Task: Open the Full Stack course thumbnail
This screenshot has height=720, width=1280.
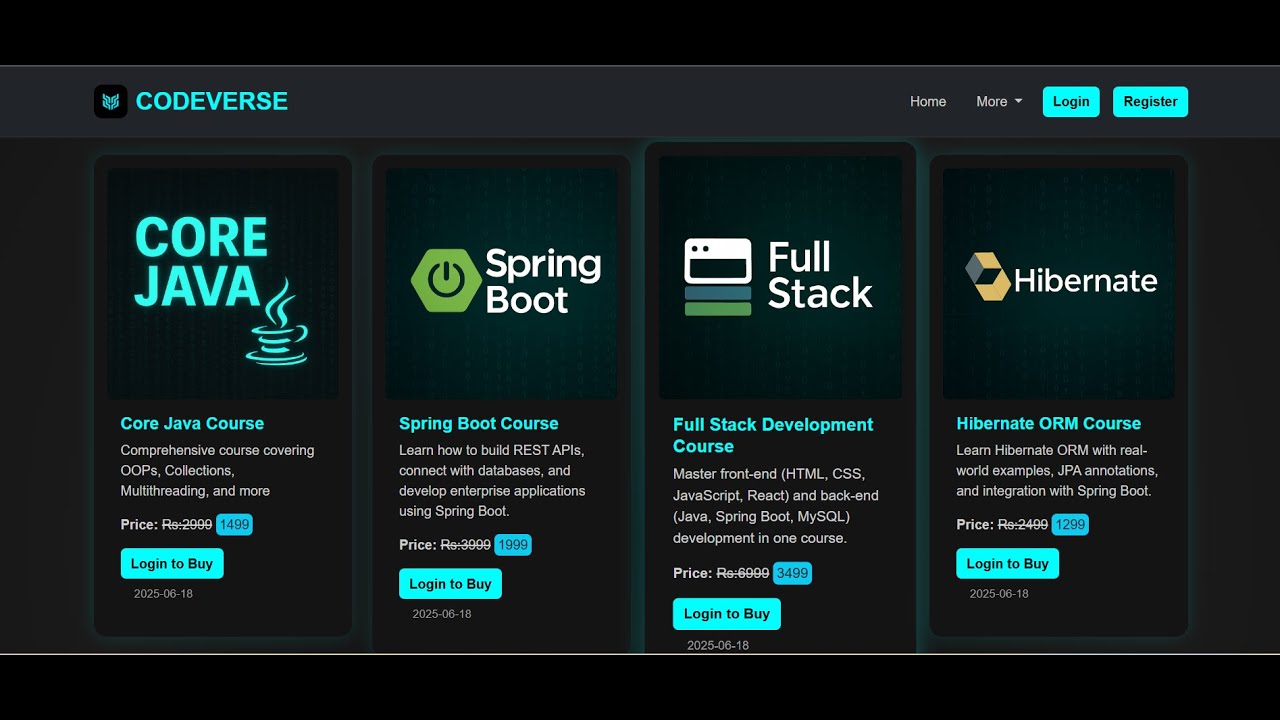Action: [780, 278]
